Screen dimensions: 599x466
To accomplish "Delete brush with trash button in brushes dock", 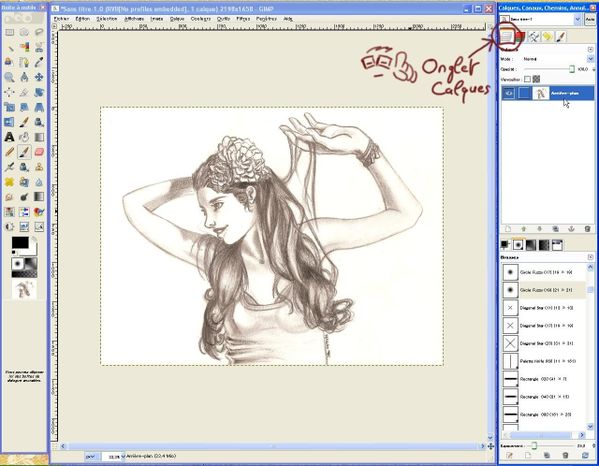I will 566,455.
